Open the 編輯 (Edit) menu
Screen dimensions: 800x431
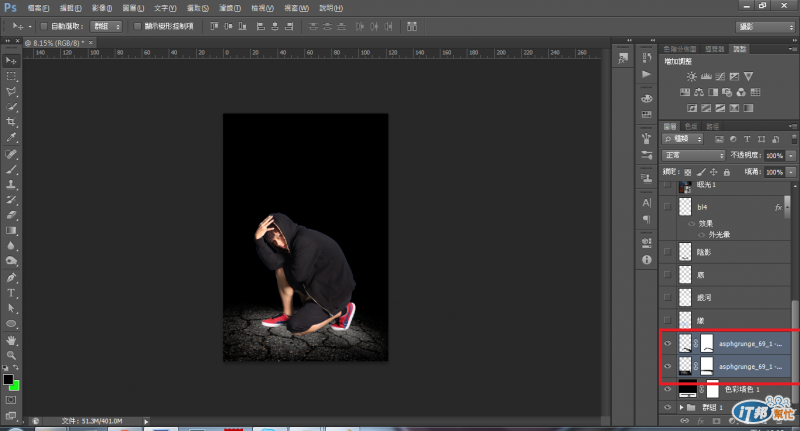(x=70, y=8)
